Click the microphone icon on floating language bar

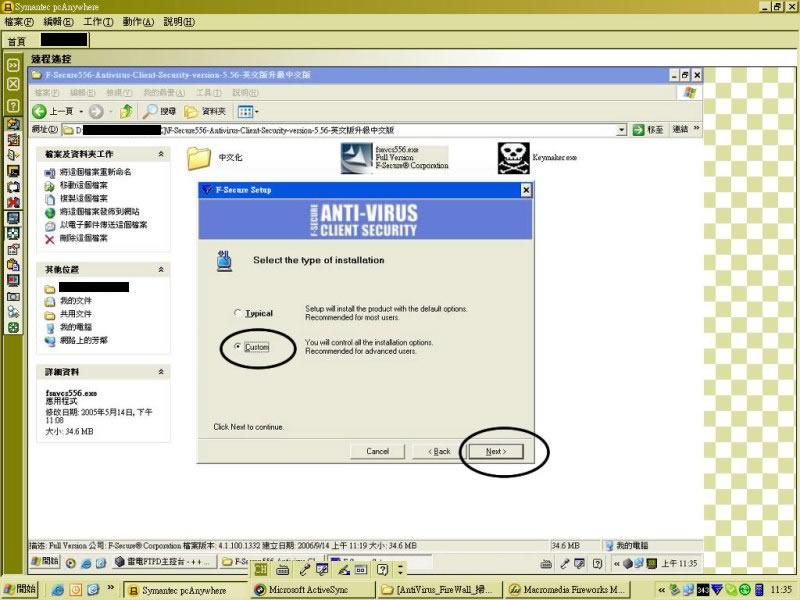tap(304, 569)
